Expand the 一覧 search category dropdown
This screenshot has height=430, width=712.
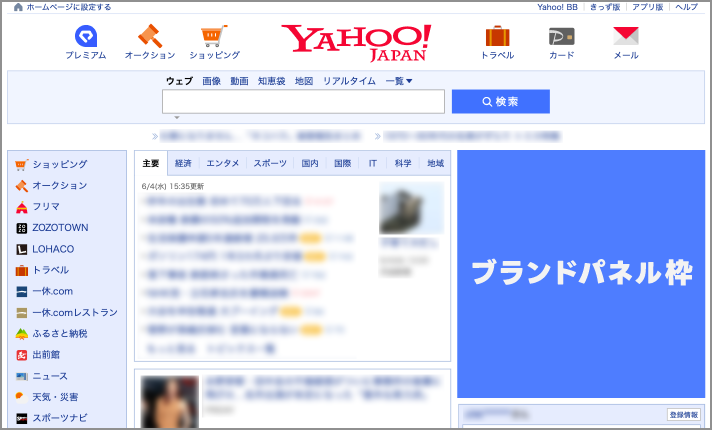click(x=399, y=81)
